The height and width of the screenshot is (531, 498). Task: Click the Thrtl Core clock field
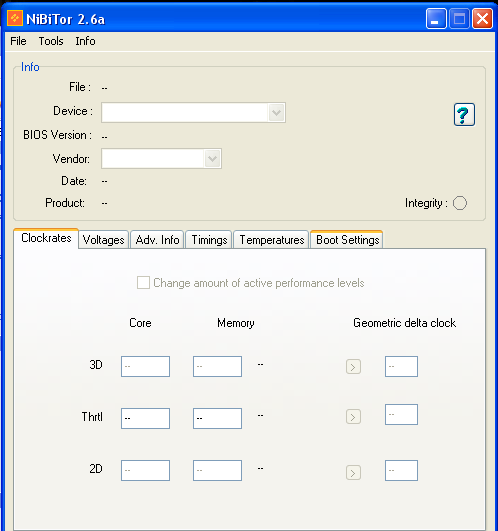coord(145,419)
